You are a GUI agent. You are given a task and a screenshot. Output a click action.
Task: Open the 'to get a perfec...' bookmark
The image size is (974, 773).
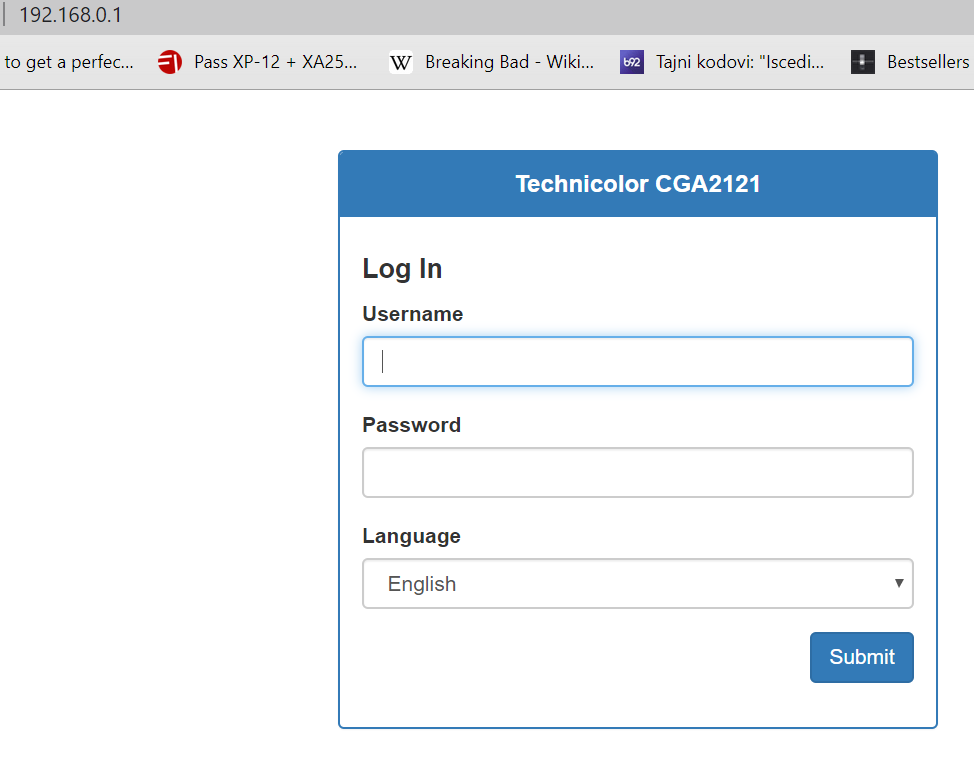68,62
